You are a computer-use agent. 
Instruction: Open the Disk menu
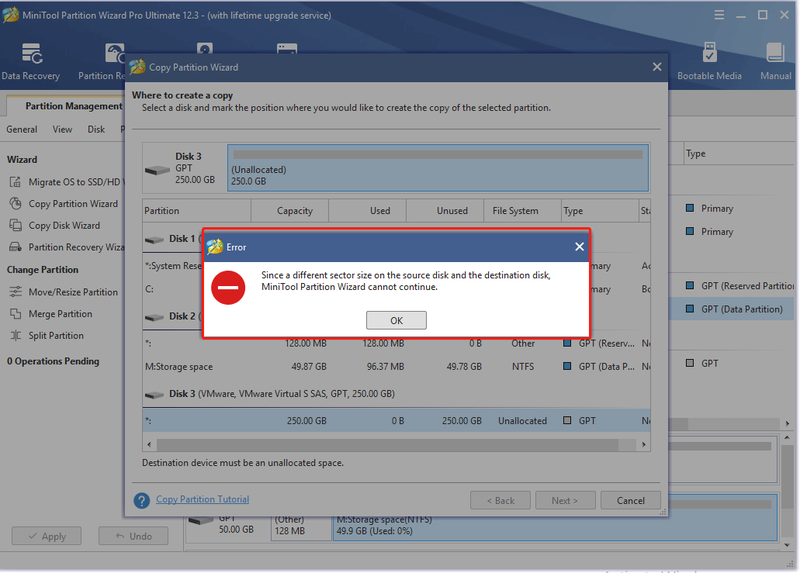[96, 130]
